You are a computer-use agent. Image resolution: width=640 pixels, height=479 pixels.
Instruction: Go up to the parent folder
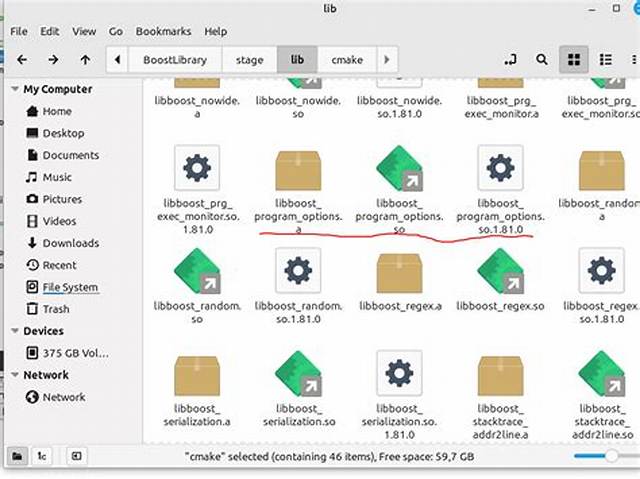(x=85, y=60)
